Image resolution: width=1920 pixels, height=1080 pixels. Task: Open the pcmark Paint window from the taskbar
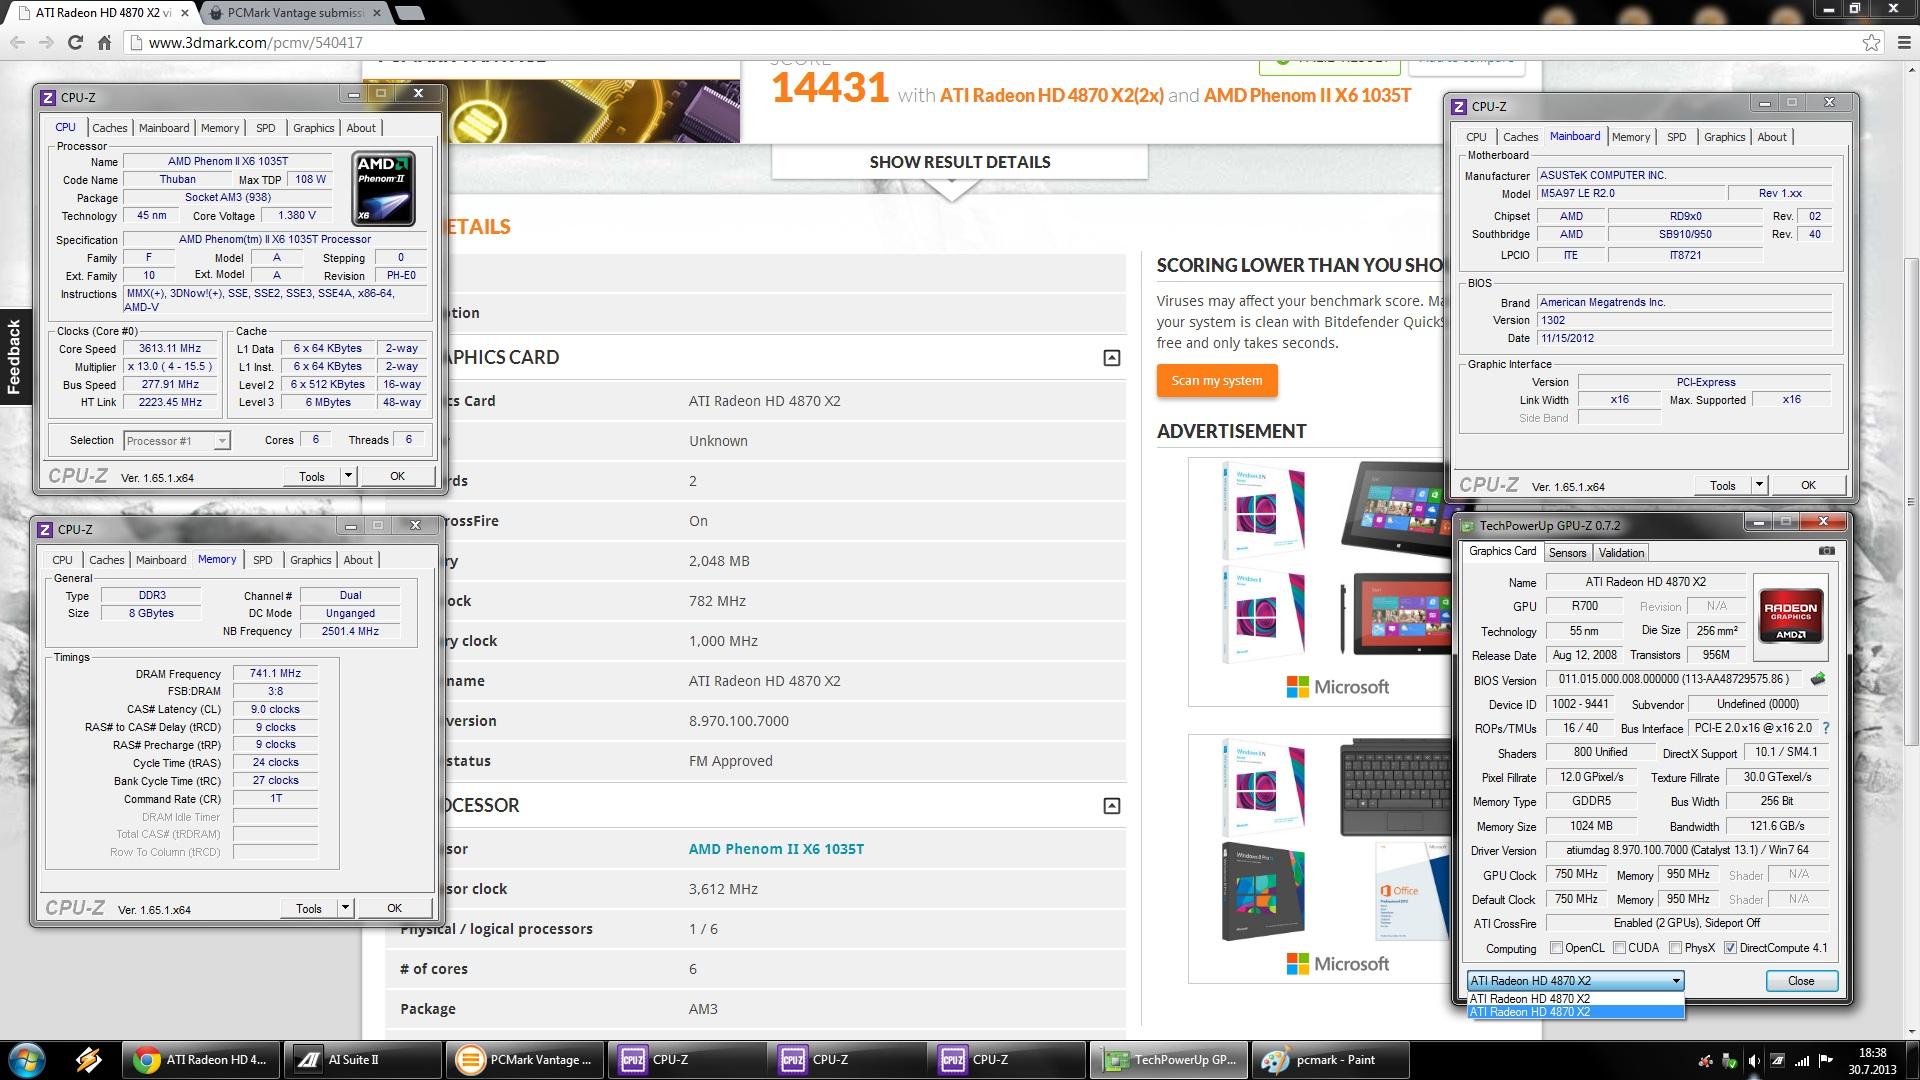point(1330,1059)
